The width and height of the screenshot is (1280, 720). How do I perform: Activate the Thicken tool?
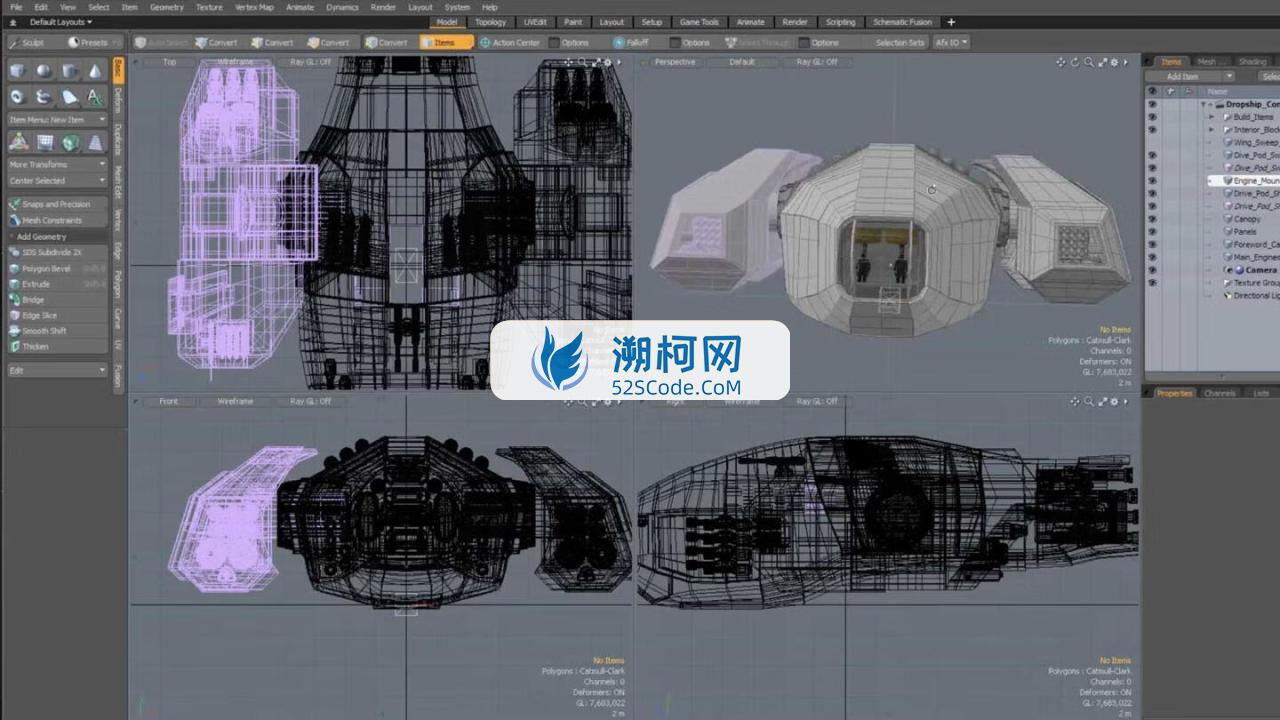click(x=57, y=346)
